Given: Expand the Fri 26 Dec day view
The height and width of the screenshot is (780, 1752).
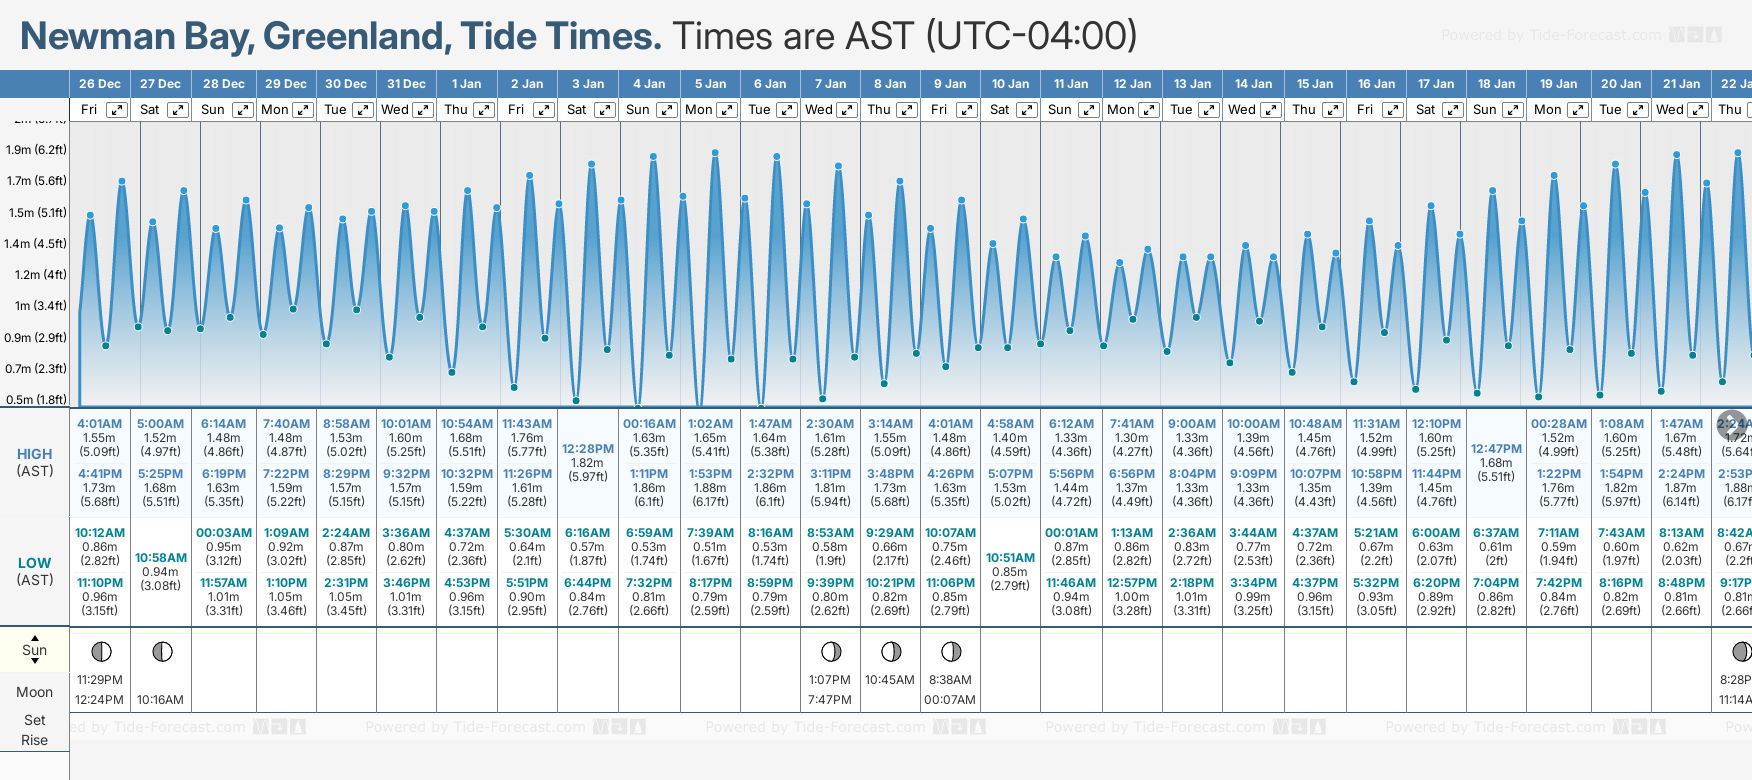Looking at the screenshot, I should (x=117, y=110).
